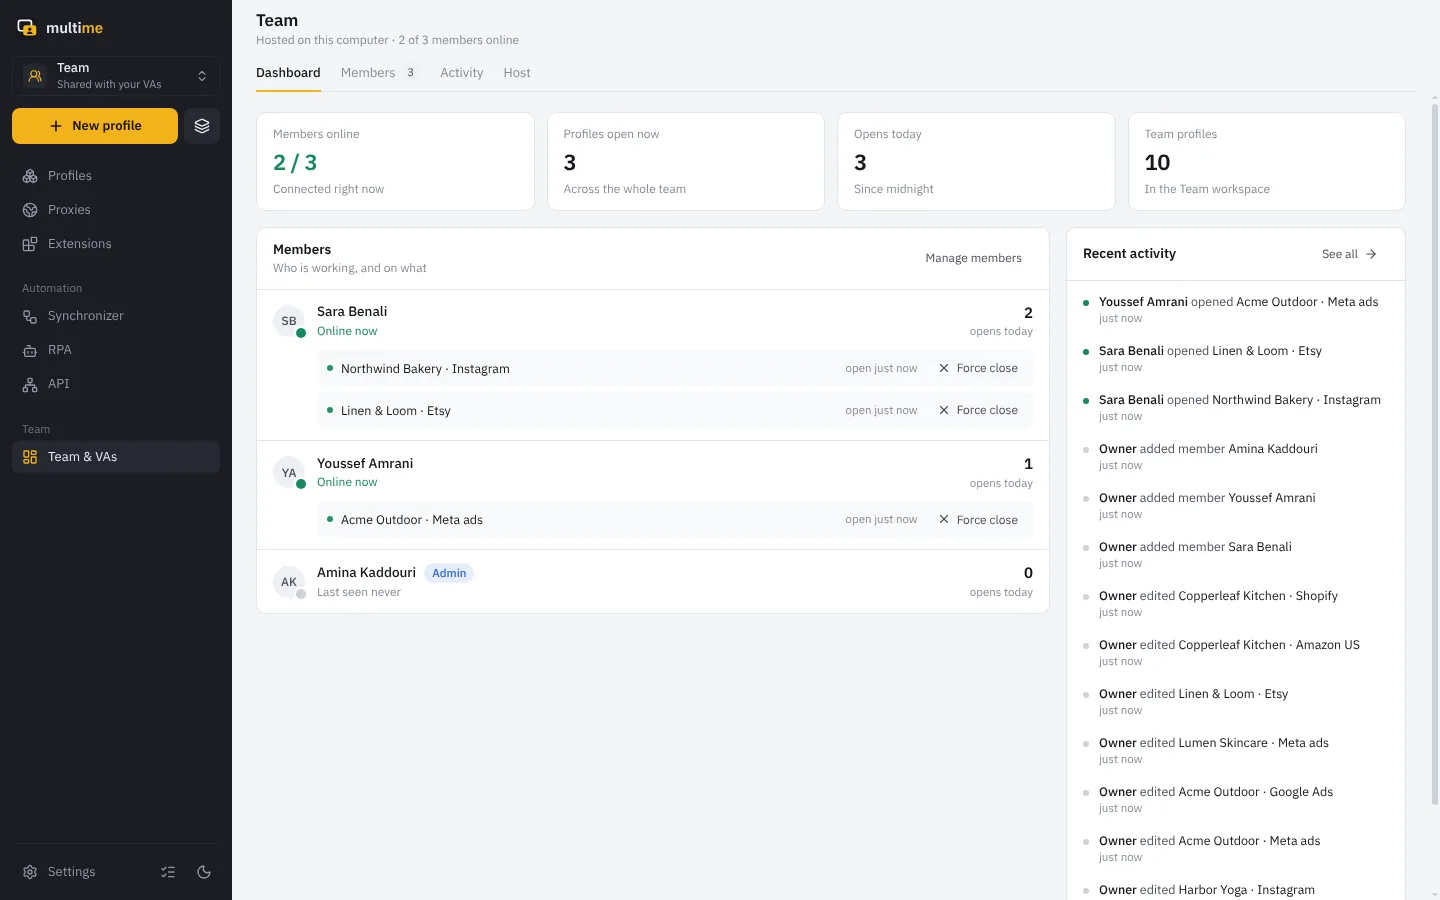Click activity 'Owner added member Amina Kaddouri'
This screenshot has width=1440, height=900.
pos(1236,457)
